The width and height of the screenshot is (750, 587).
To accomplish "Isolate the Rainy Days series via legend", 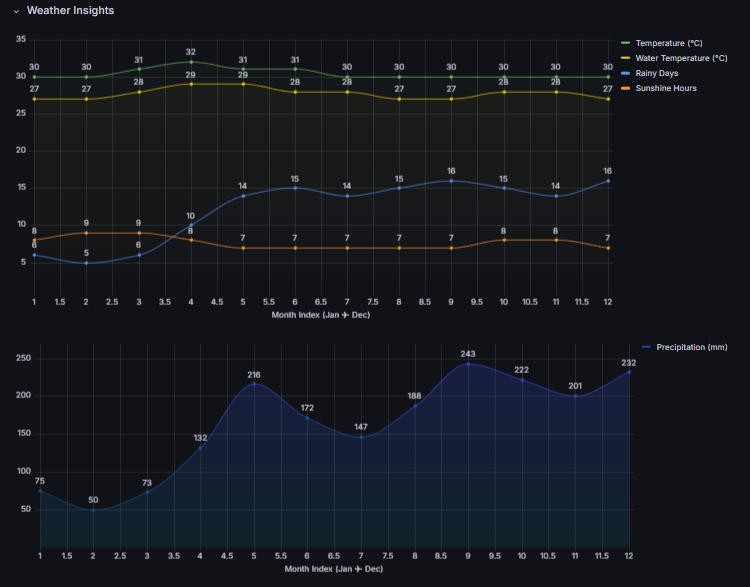I will (657, 73).
